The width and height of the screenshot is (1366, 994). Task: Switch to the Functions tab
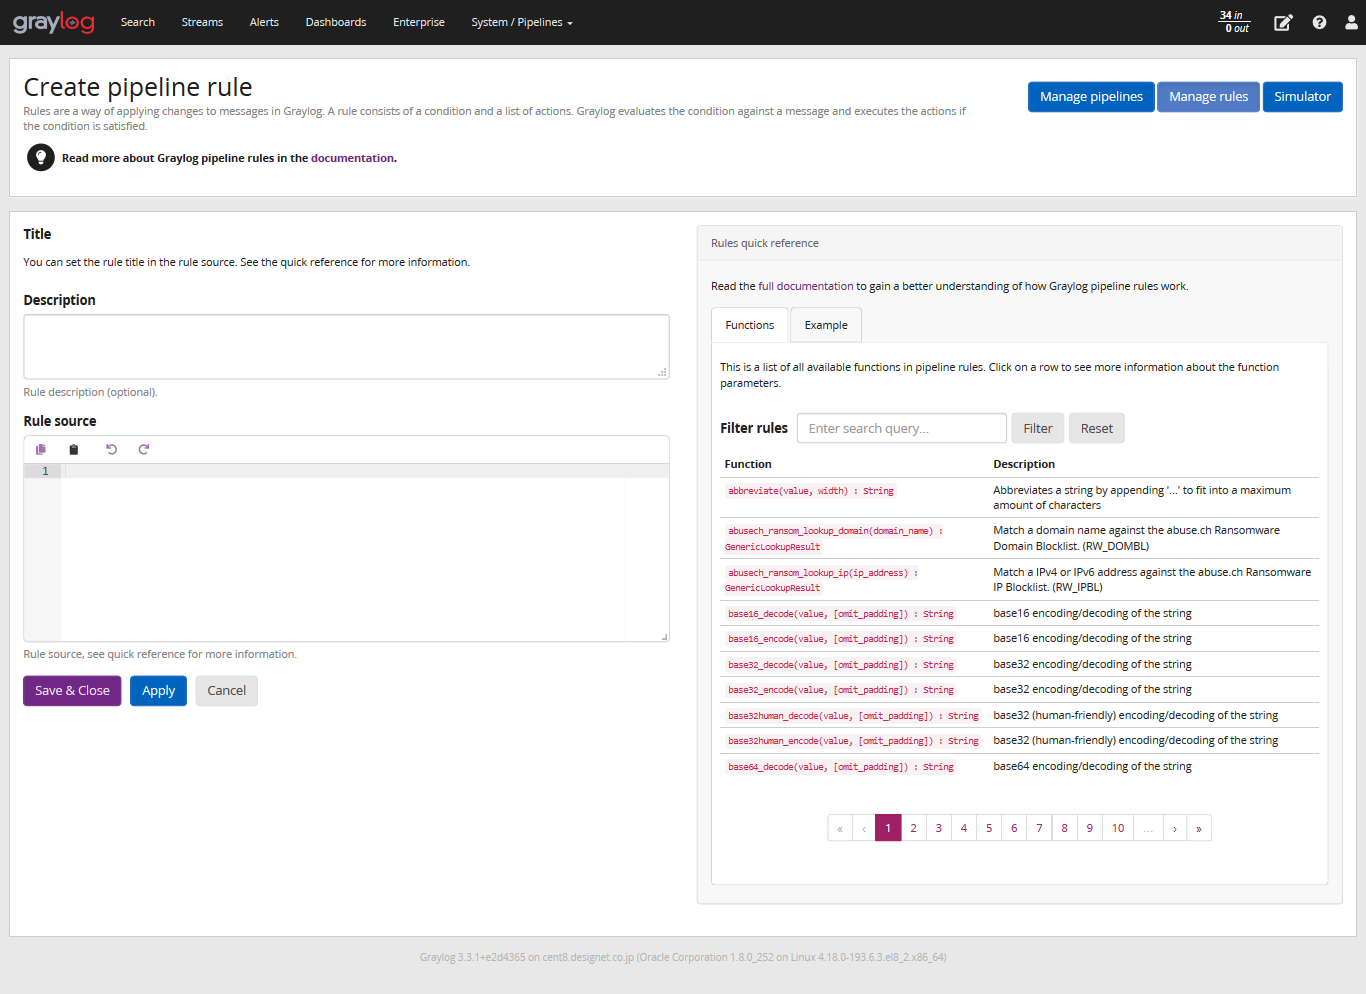point(750,325)
